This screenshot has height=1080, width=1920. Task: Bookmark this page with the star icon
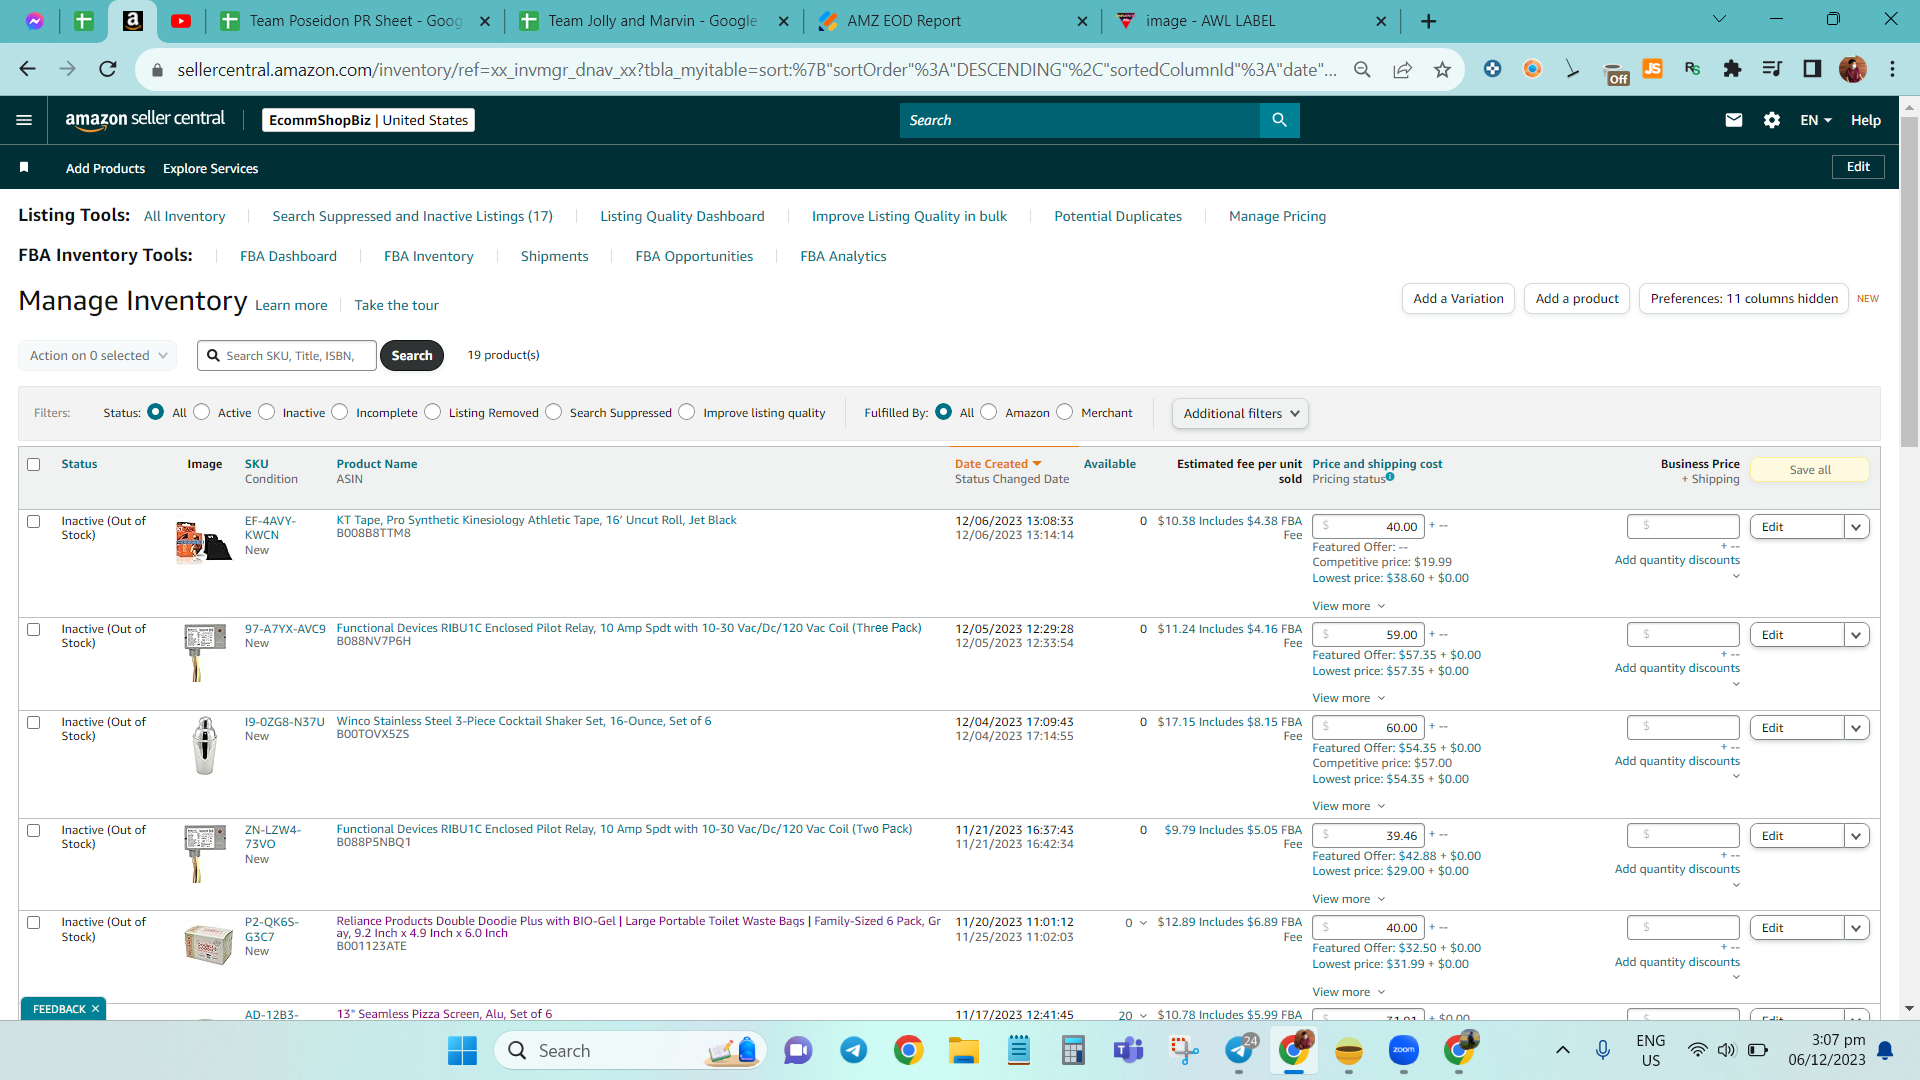[x=1442, y=69]
